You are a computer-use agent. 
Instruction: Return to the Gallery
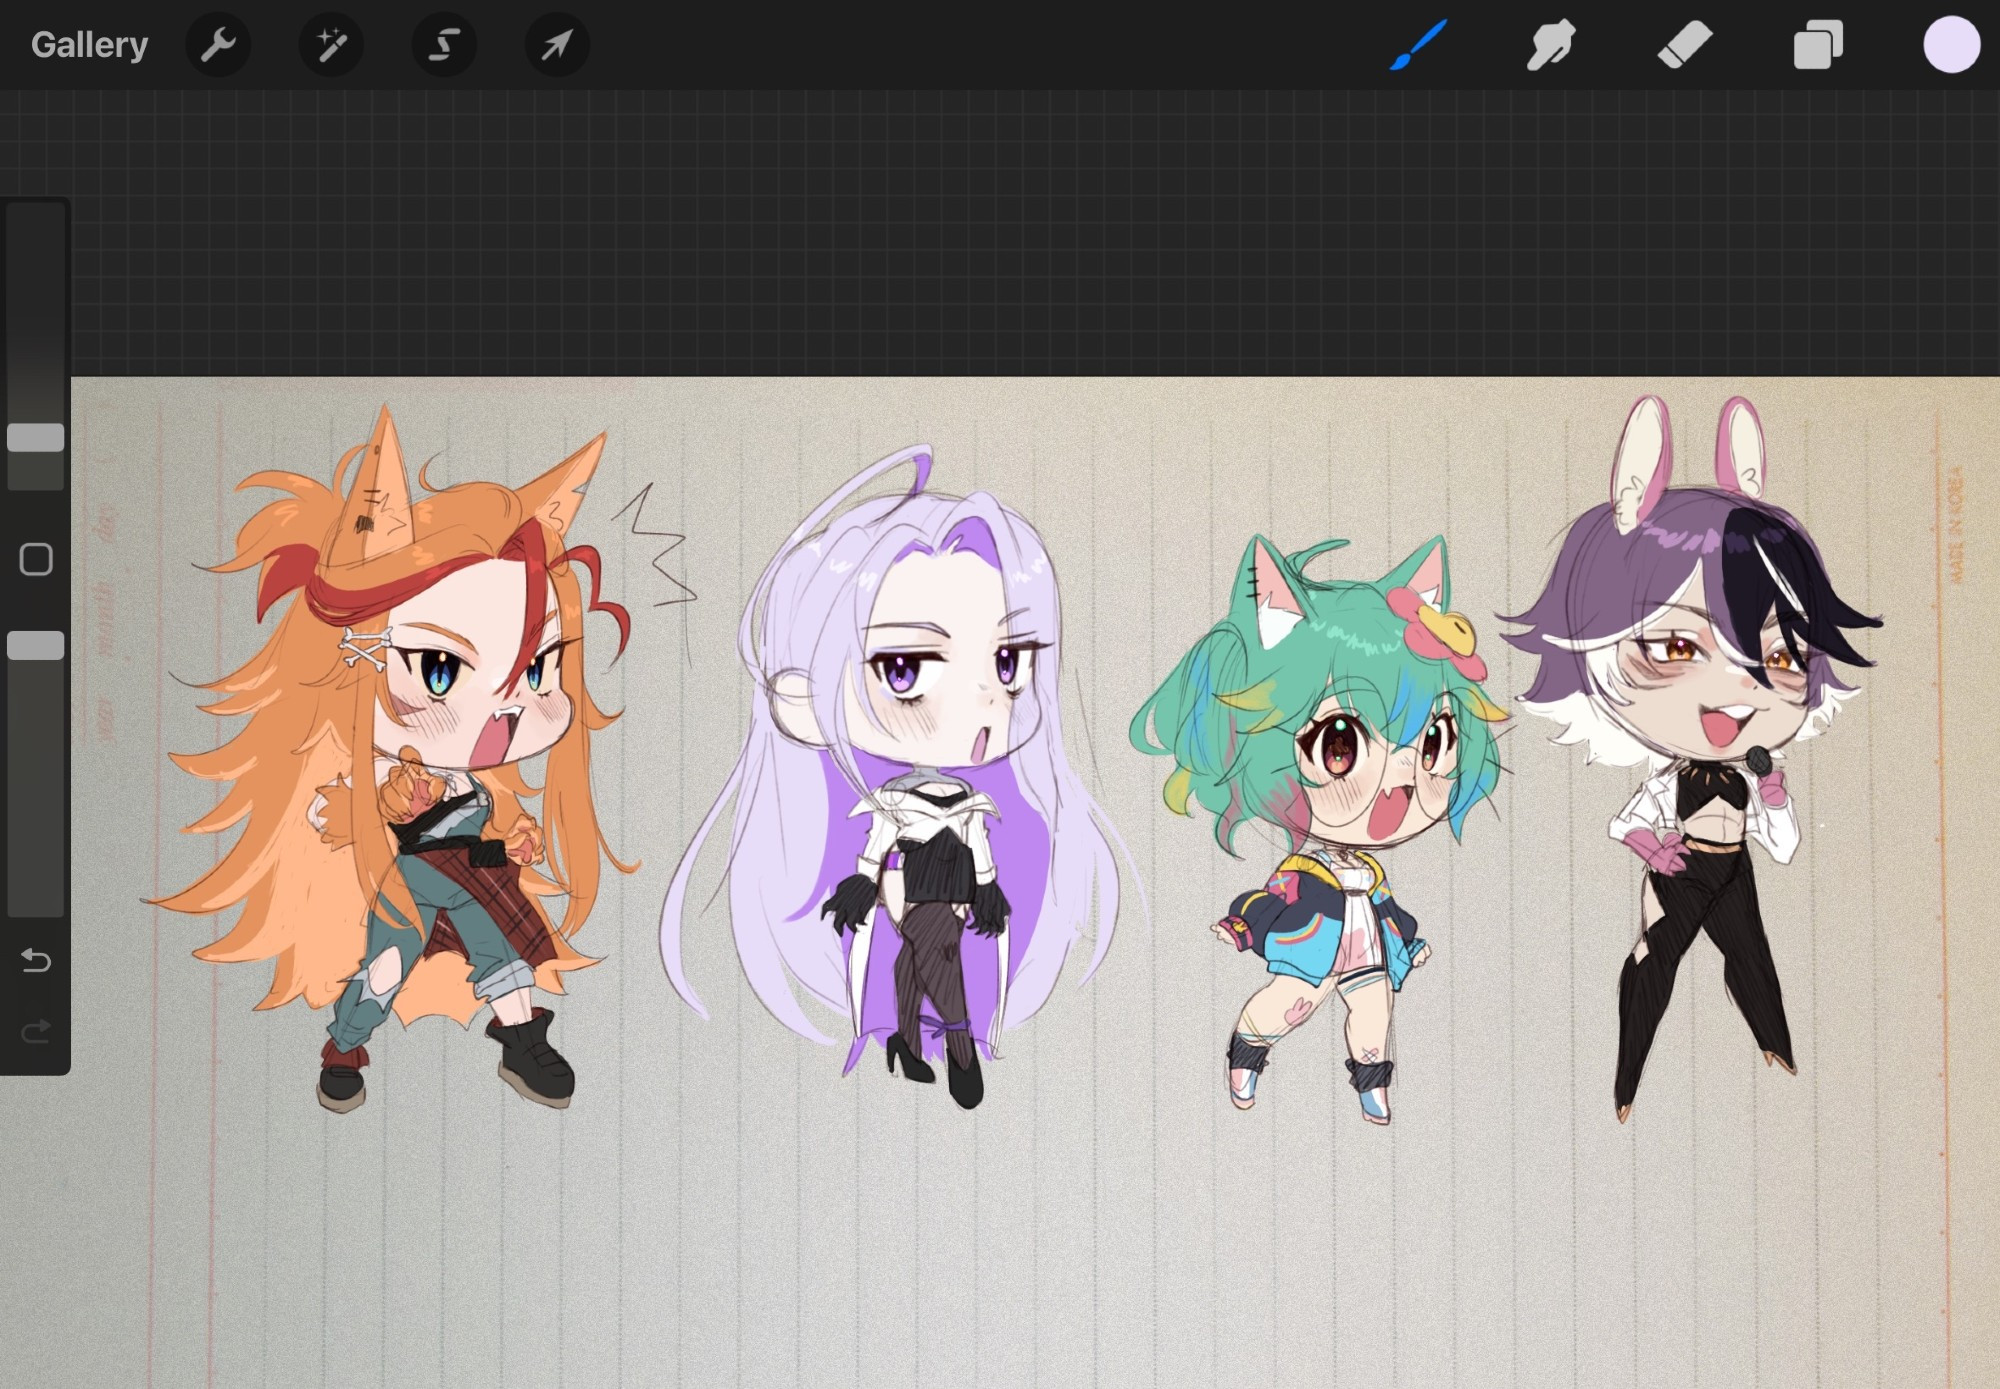pos(89,45)
